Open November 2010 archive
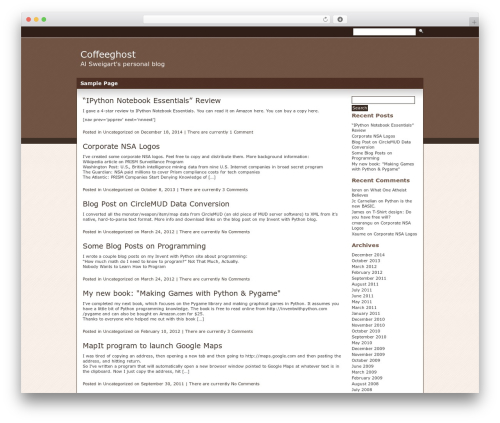 368,325
